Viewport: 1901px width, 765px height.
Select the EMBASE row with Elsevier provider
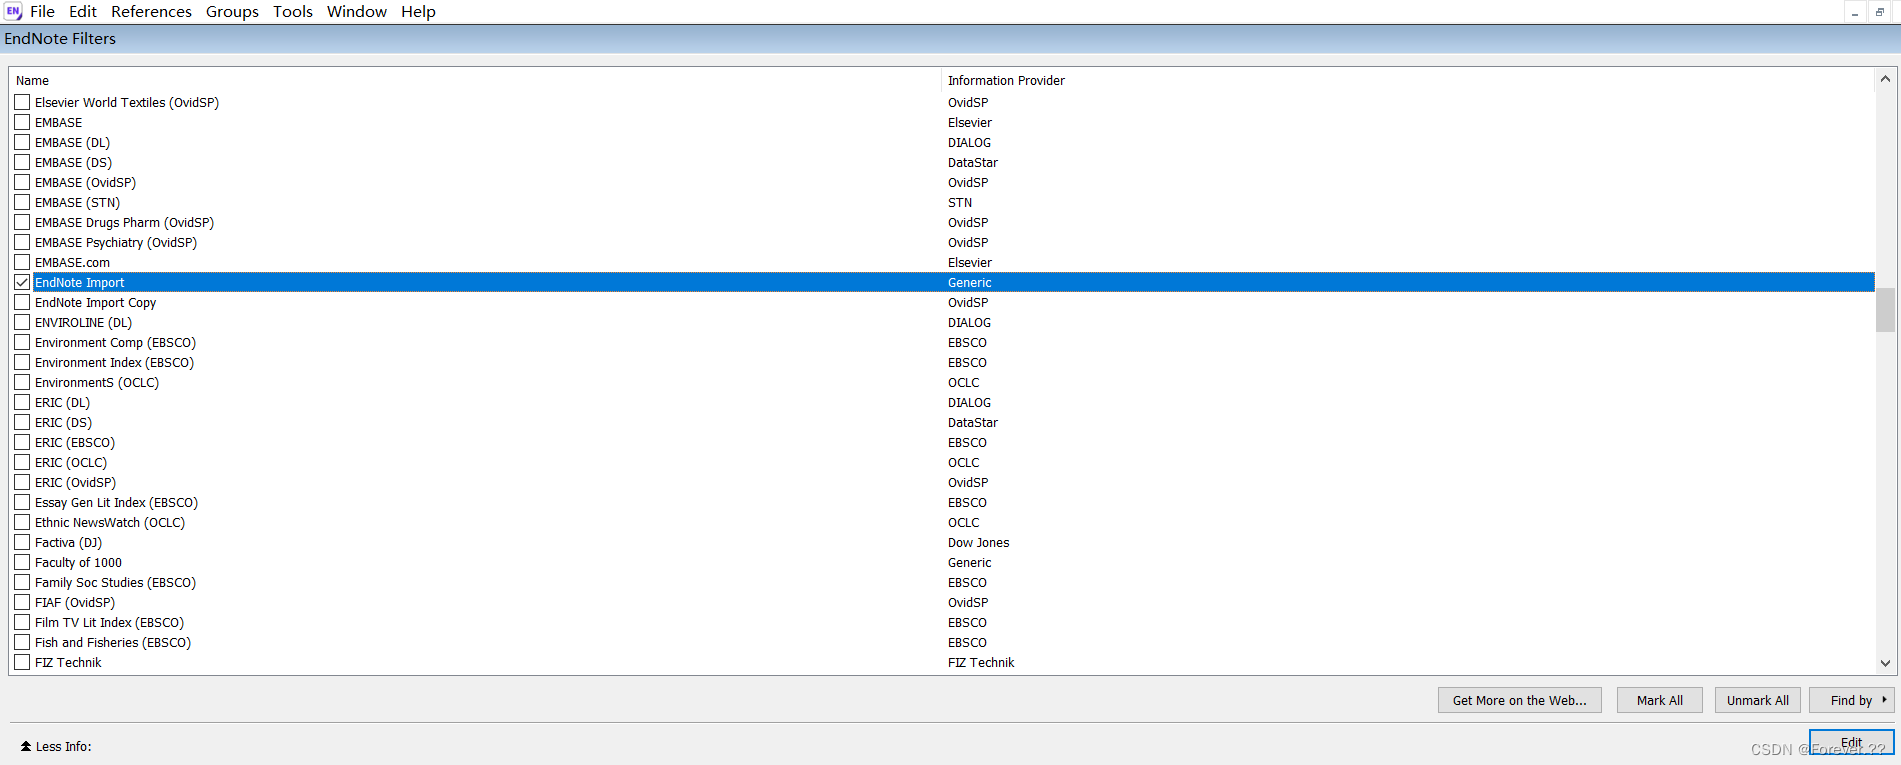point(944,122)
